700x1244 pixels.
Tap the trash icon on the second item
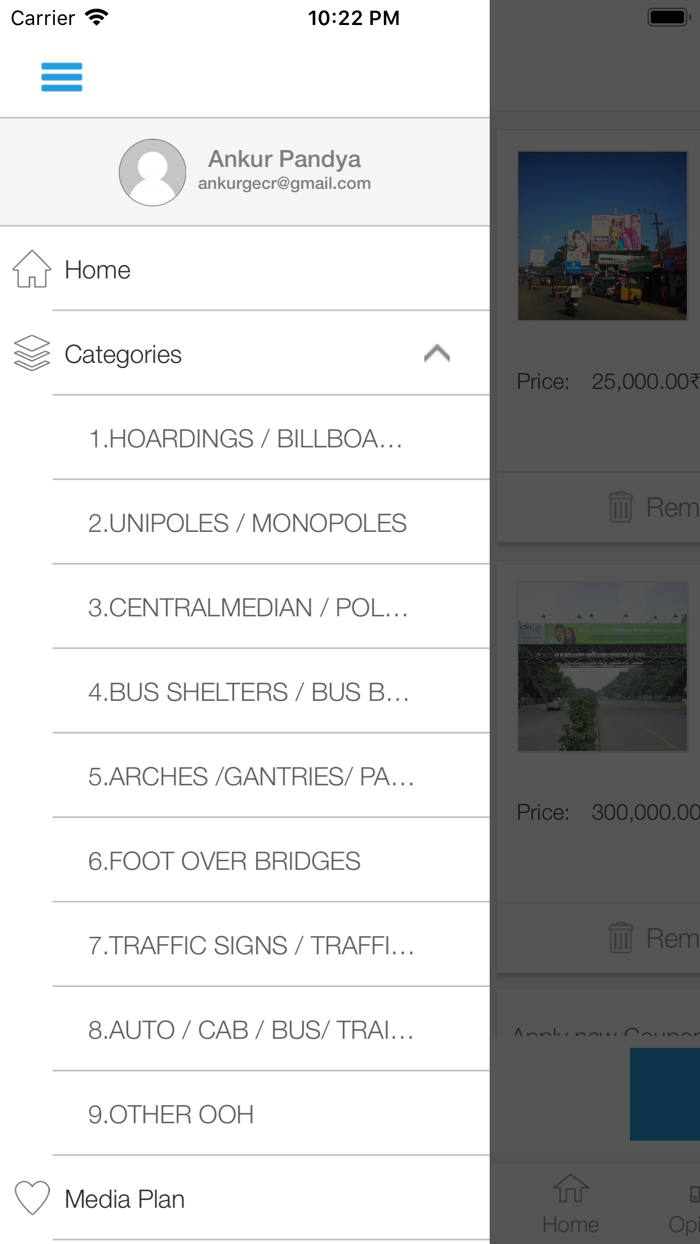621,938
